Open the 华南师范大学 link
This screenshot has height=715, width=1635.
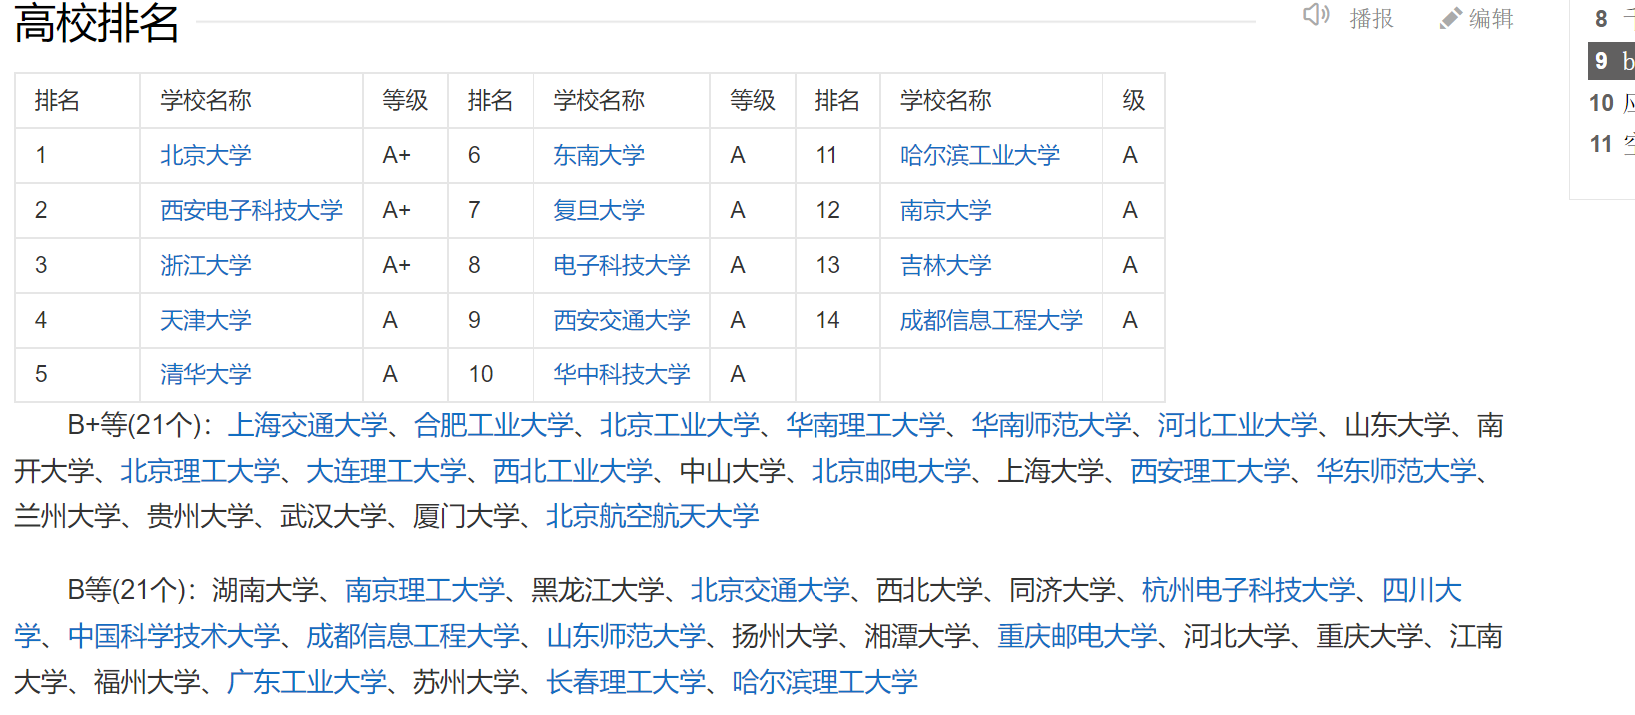point(1052,425)
